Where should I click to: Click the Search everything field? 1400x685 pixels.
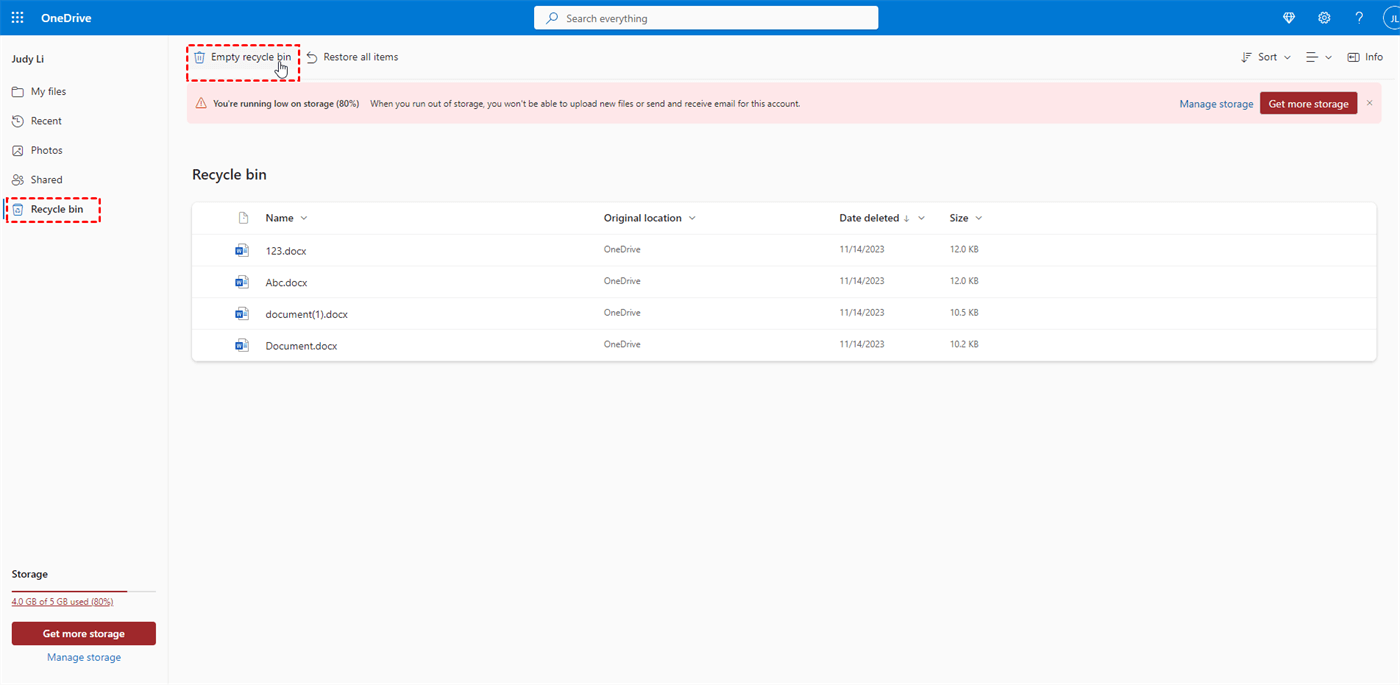[x=706, y=18]
